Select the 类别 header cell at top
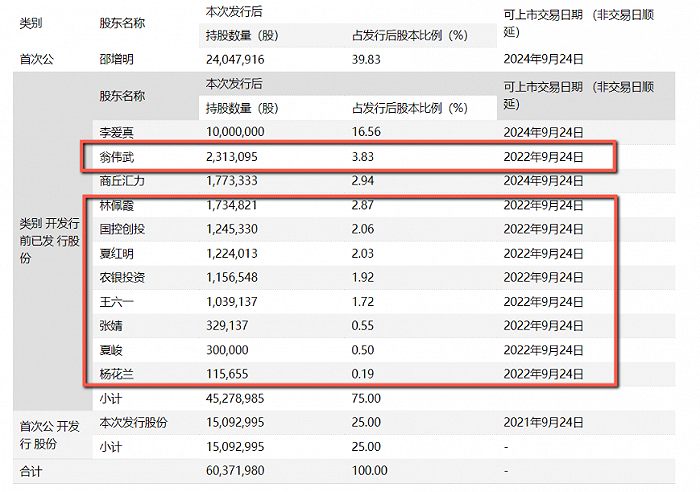The height and width of the screenshot is (492, 700). coord(31,23)
